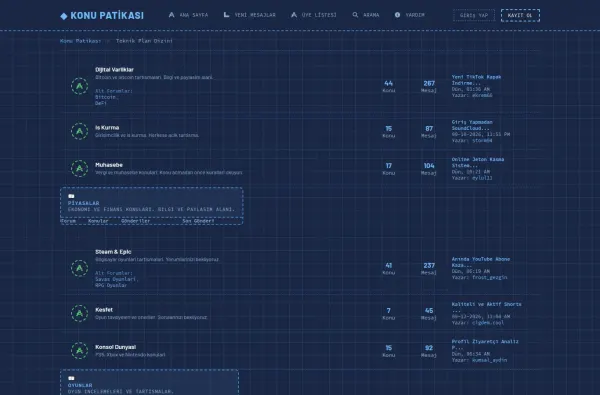Open the Muhasebe forum
The image size is (600, 395).
pos(109,165)
